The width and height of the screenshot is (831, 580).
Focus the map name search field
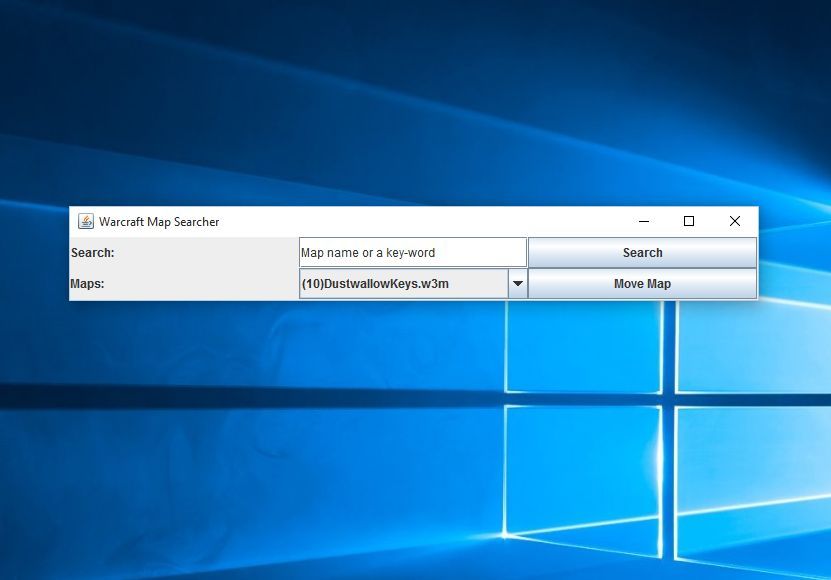coord(413,252)
